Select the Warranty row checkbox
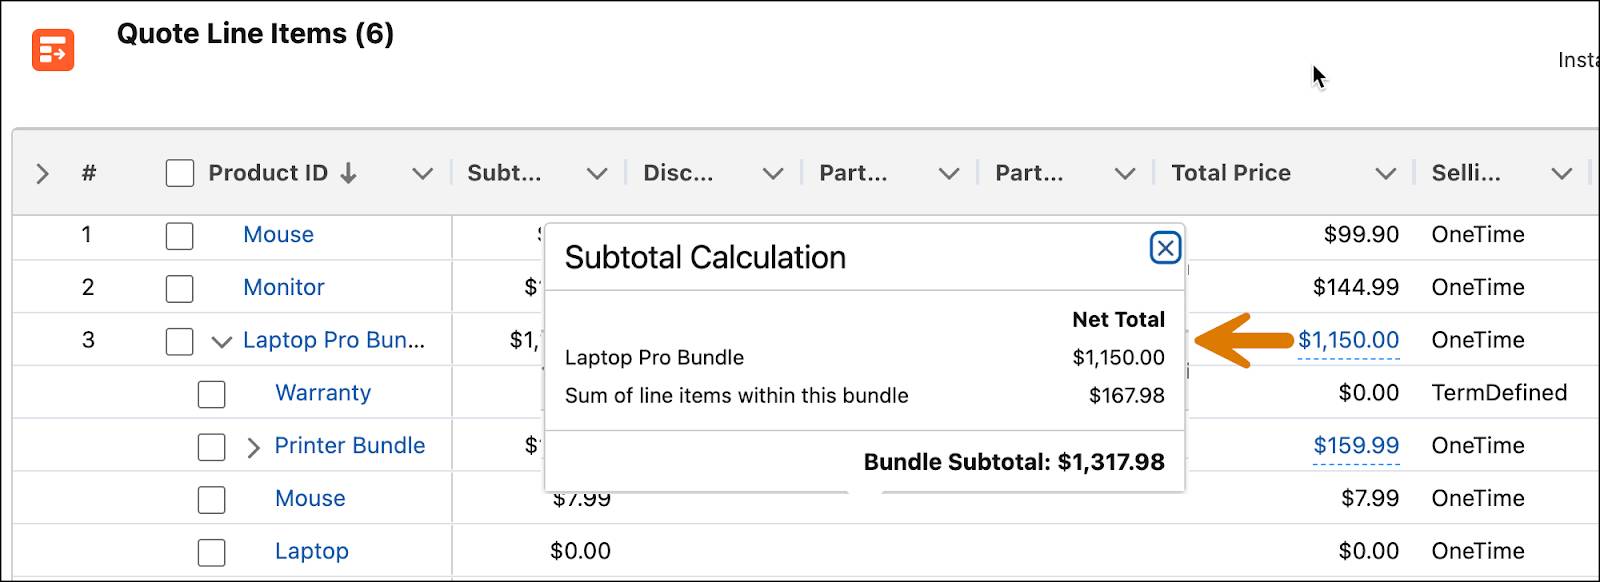1600x582 pixels. coord(212,394)
